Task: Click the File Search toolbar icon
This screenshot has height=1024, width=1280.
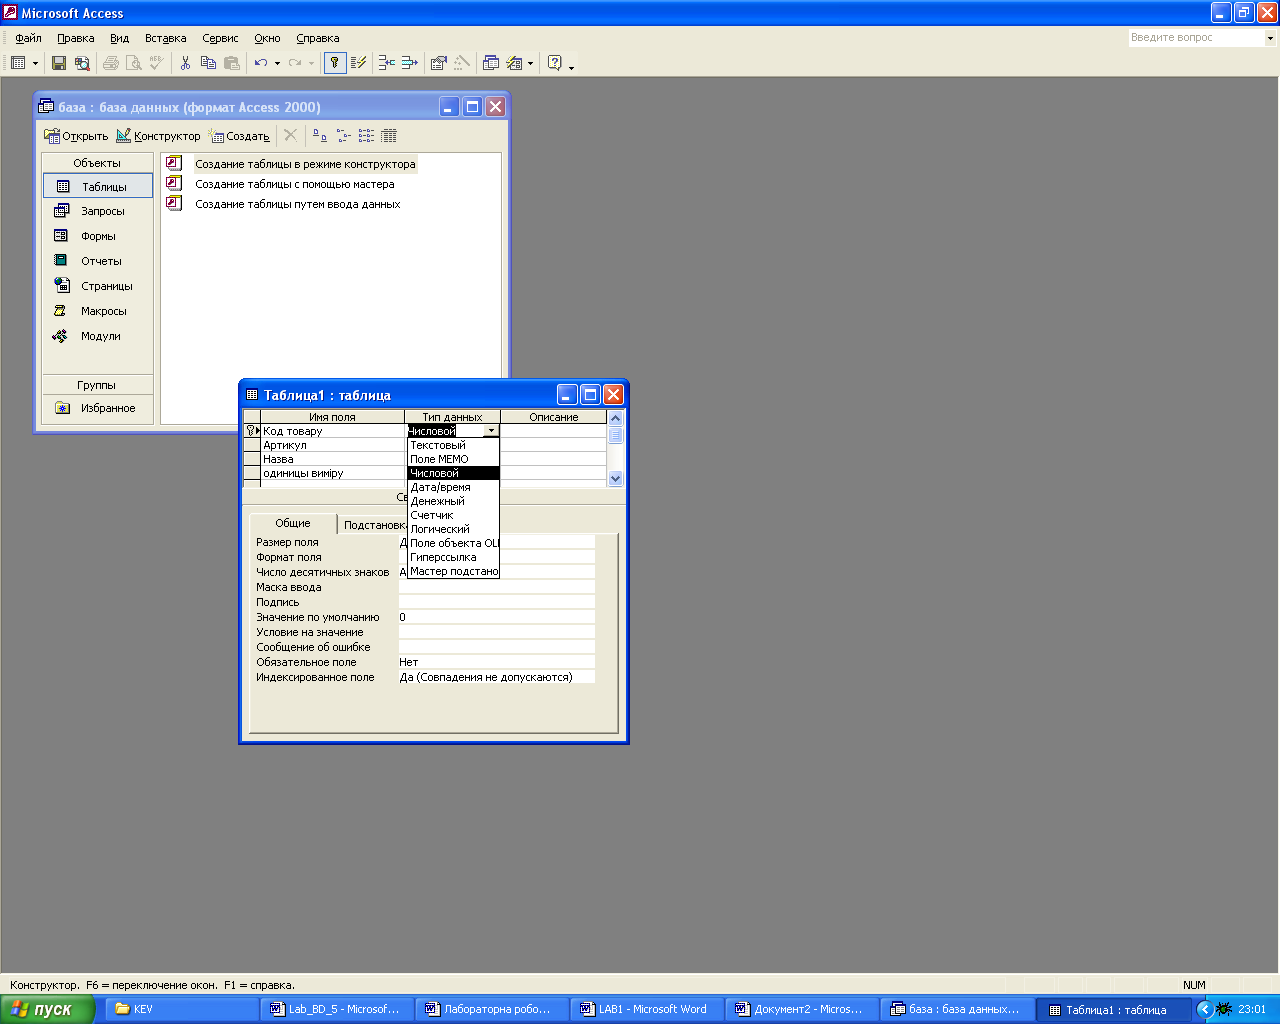Action: 82,63
